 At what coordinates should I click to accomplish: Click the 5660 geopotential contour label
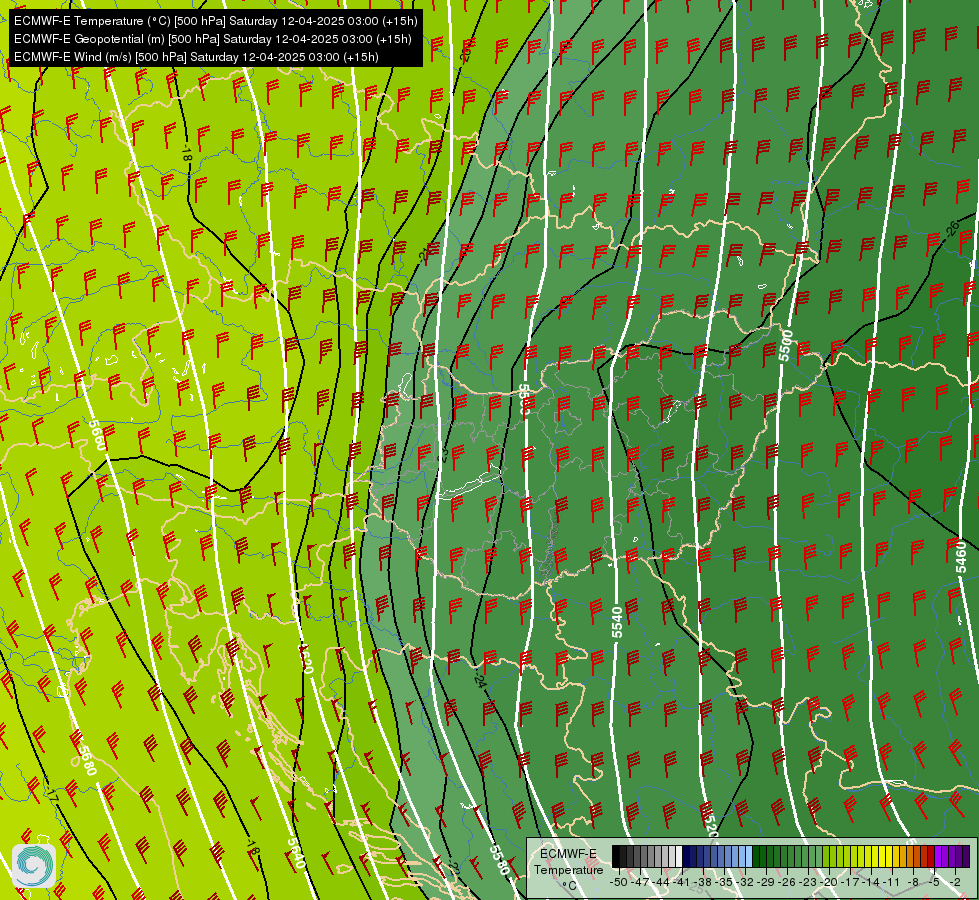97,436
